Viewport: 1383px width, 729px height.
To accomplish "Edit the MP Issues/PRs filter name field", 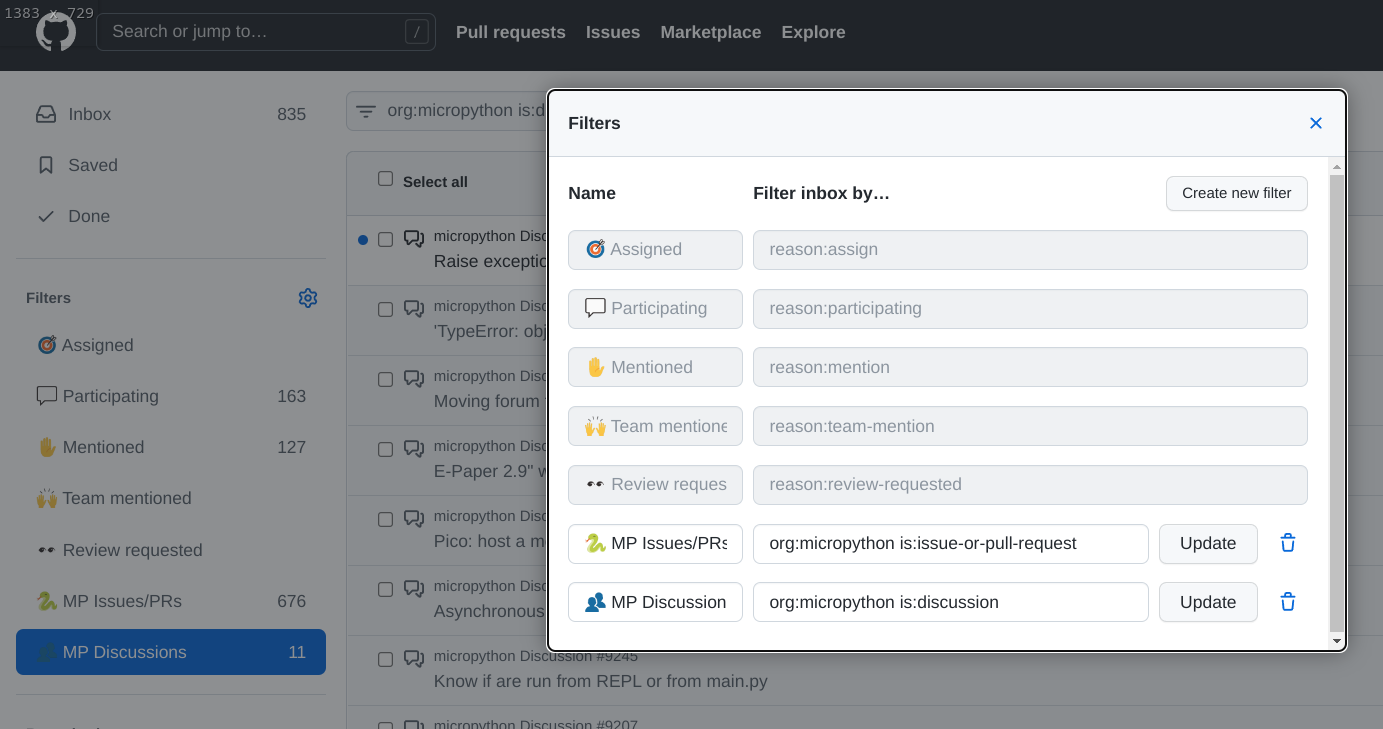I will [x=655, y=543].
